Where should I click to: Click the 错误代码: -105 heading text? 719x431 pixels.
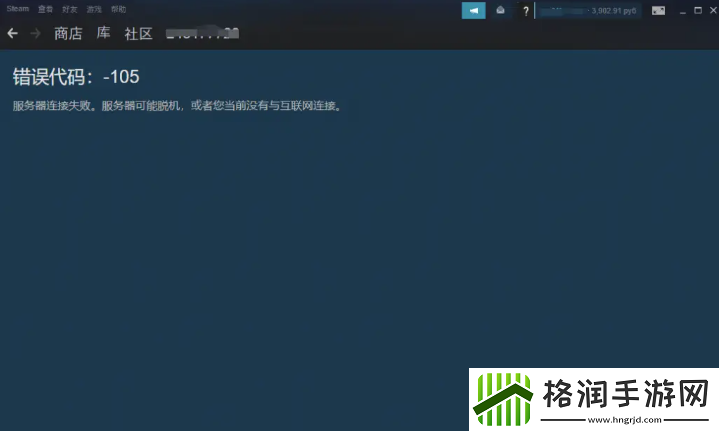76,77
